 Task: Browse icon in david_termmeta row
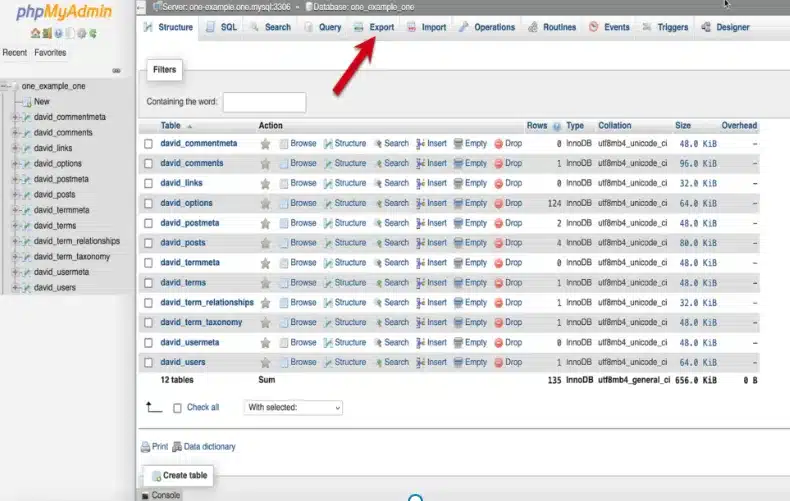(284, 263)
